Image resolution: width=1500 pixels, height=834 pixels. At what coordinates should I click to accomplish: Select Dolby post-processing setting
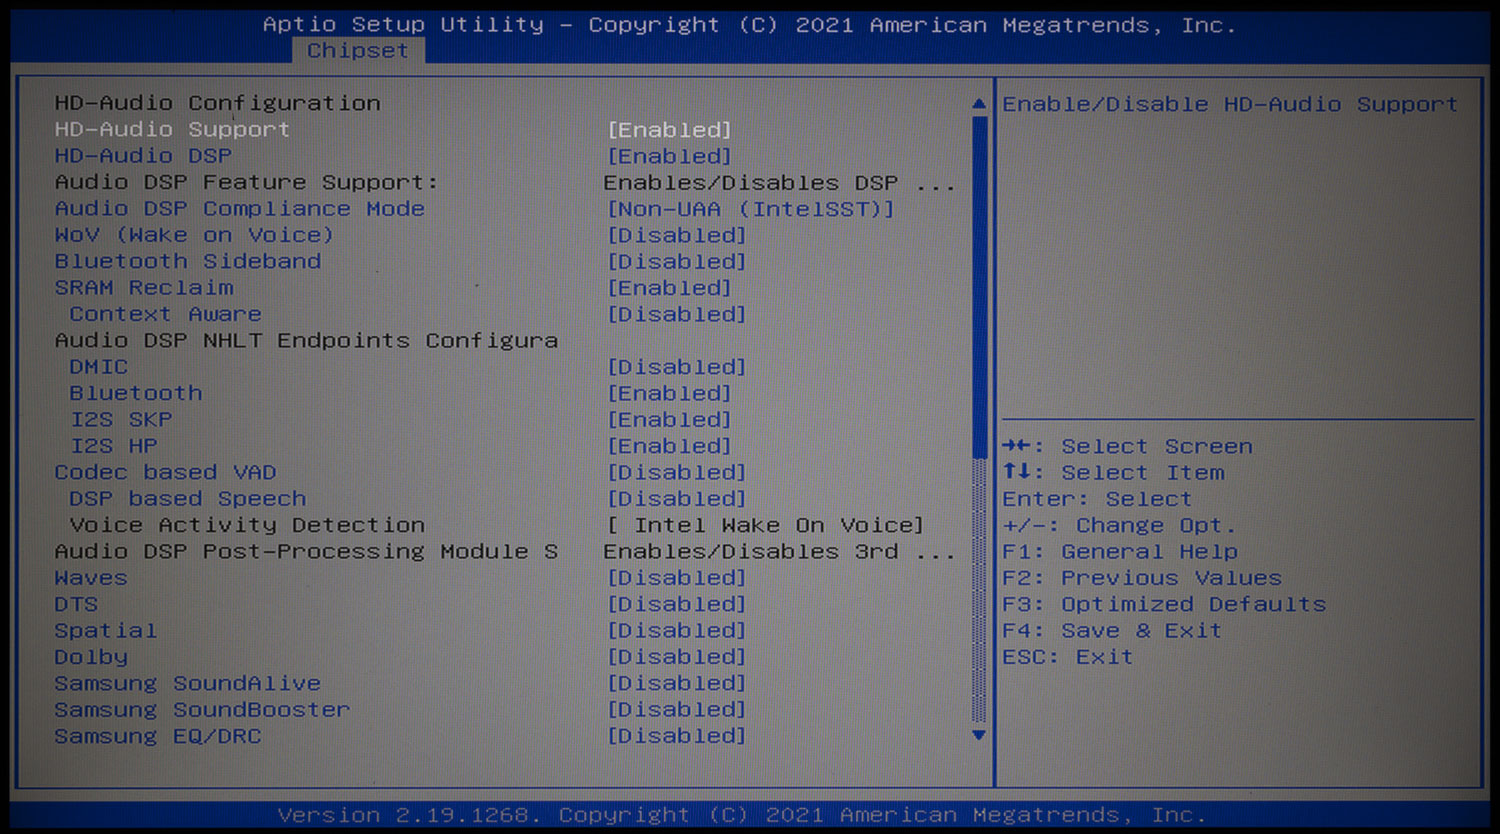[x=91, y=657]
